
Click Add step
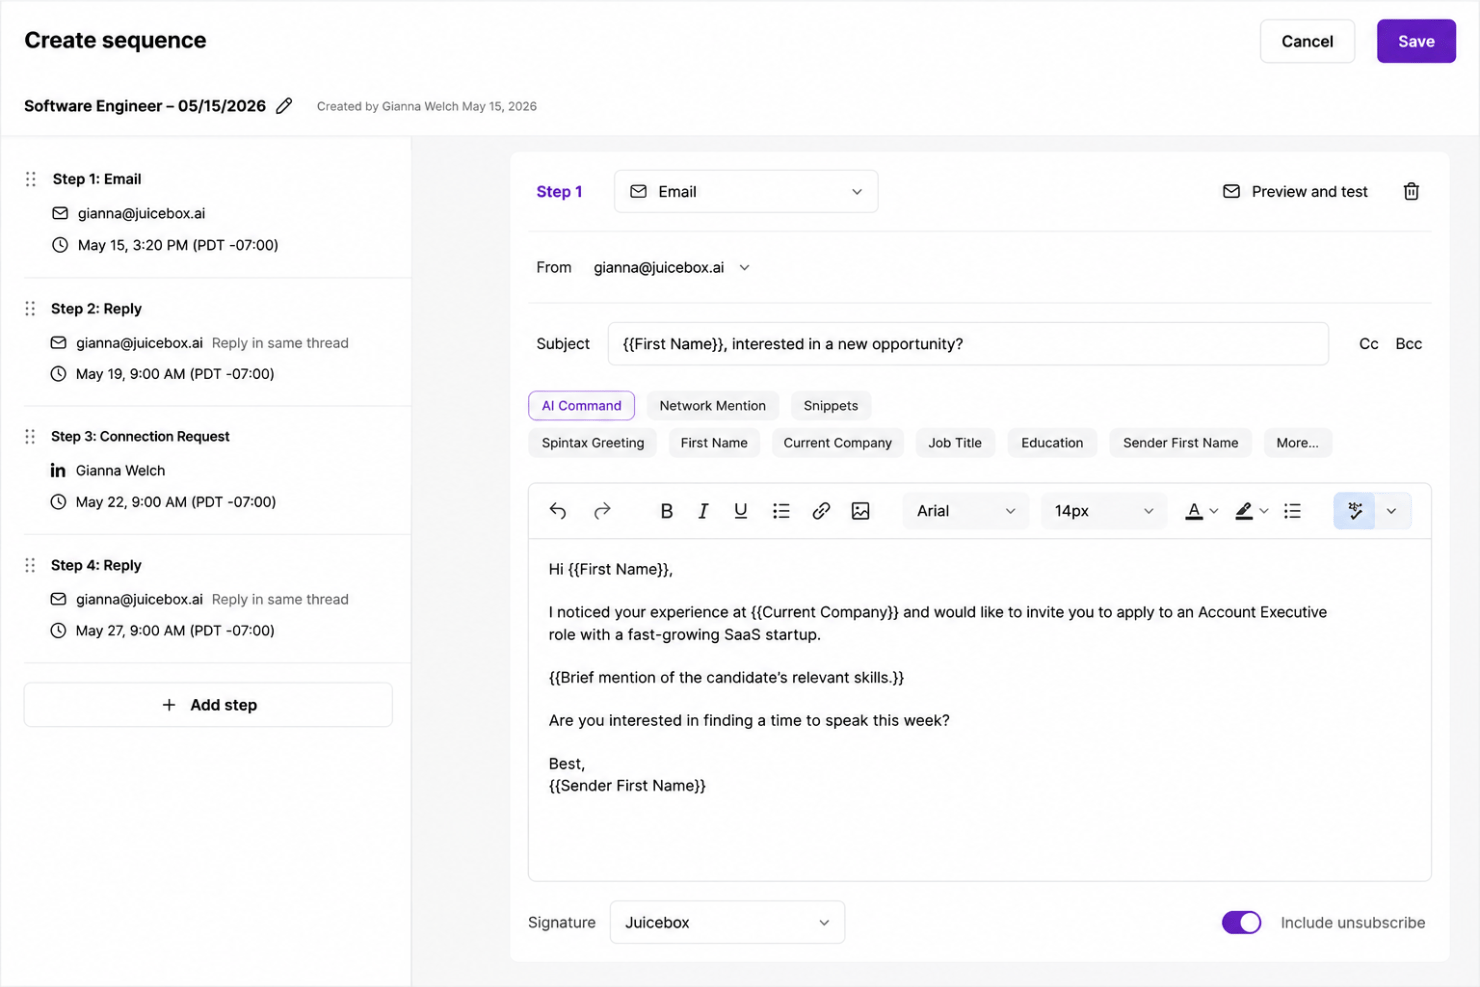coord(208,705)
